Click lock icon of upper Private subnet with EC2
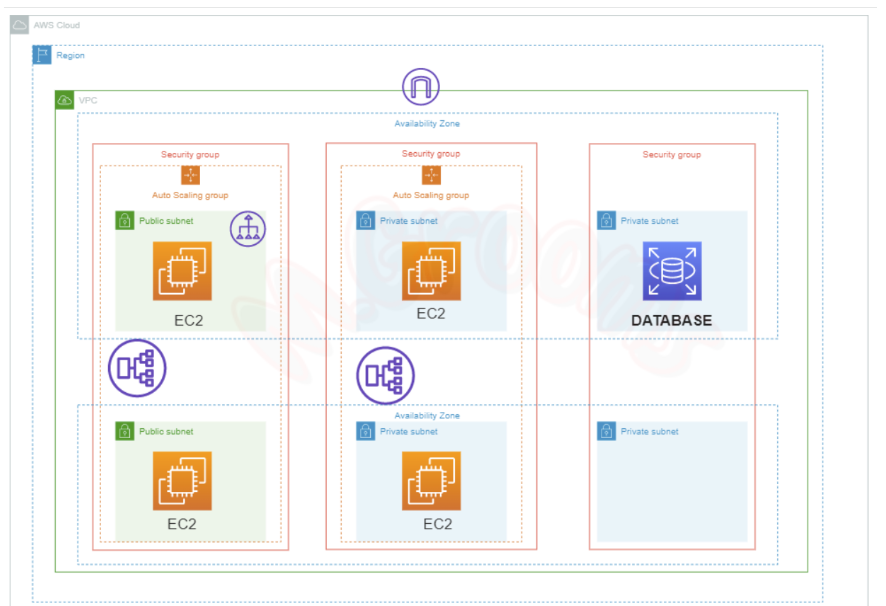 [366, 220]
